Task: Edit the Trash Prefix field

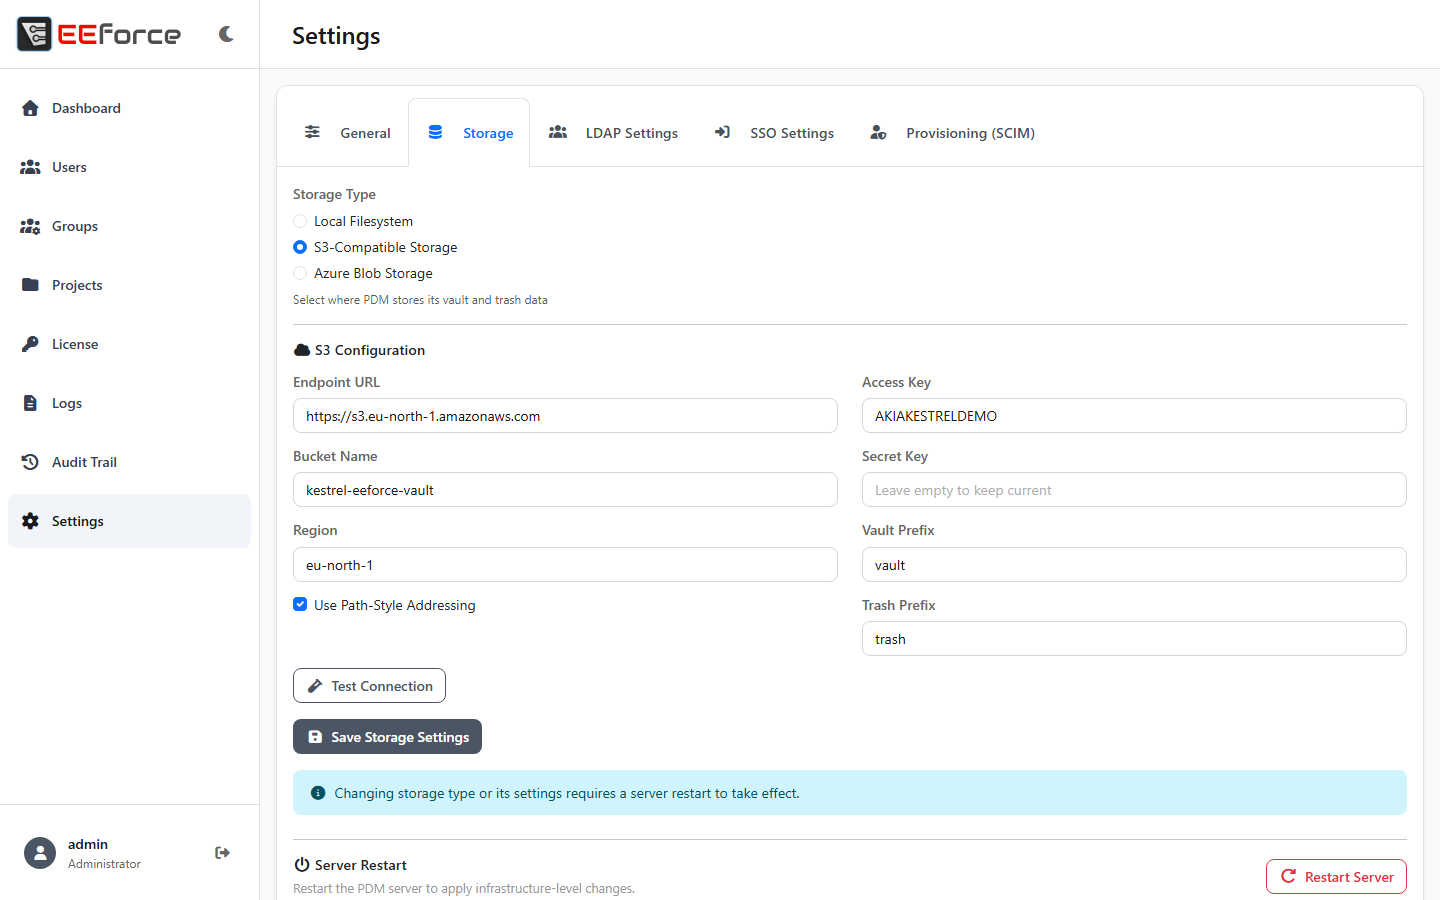Action: (x=1134, y=639)
